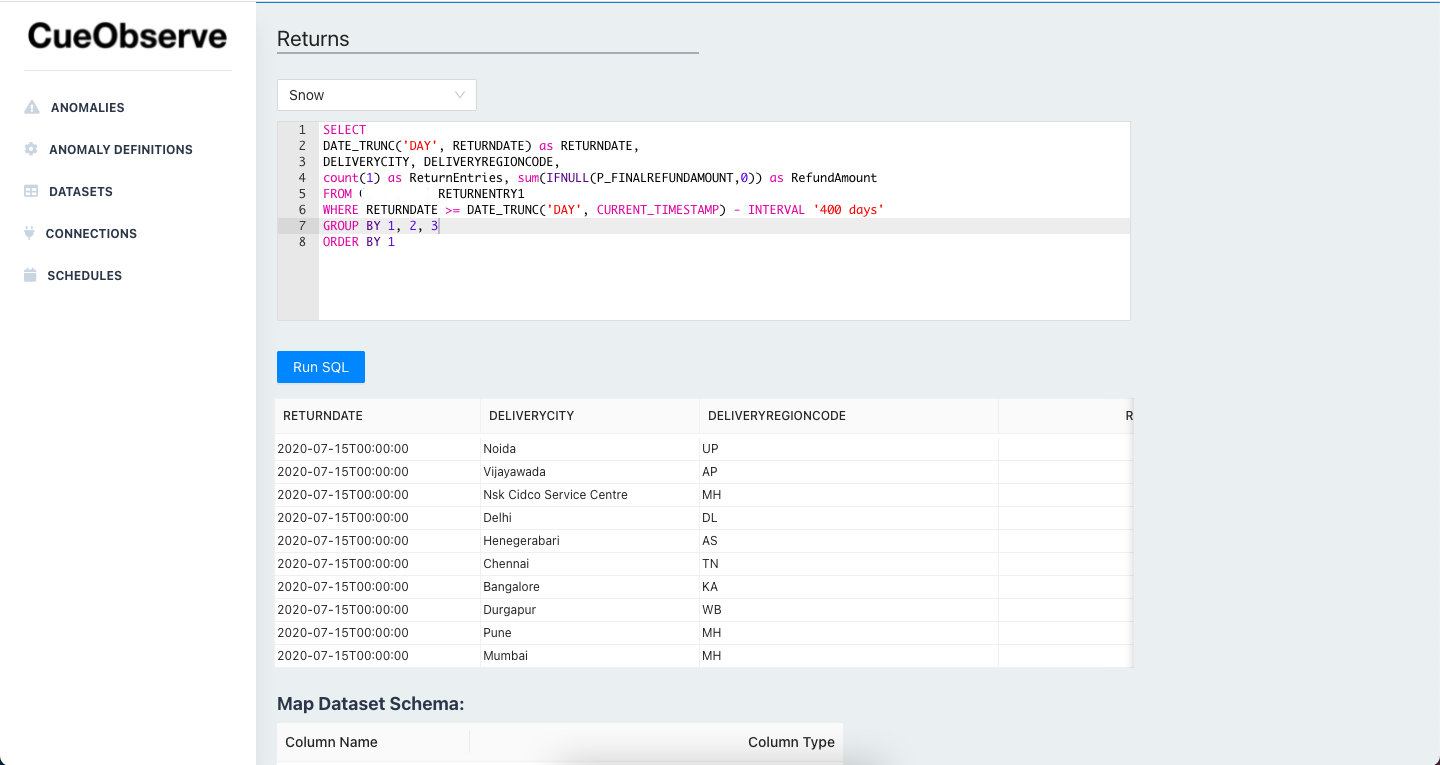Select line number 4 in gutter
The height and width of the screenshot is (765, 1440).
(x=302, y=178)
